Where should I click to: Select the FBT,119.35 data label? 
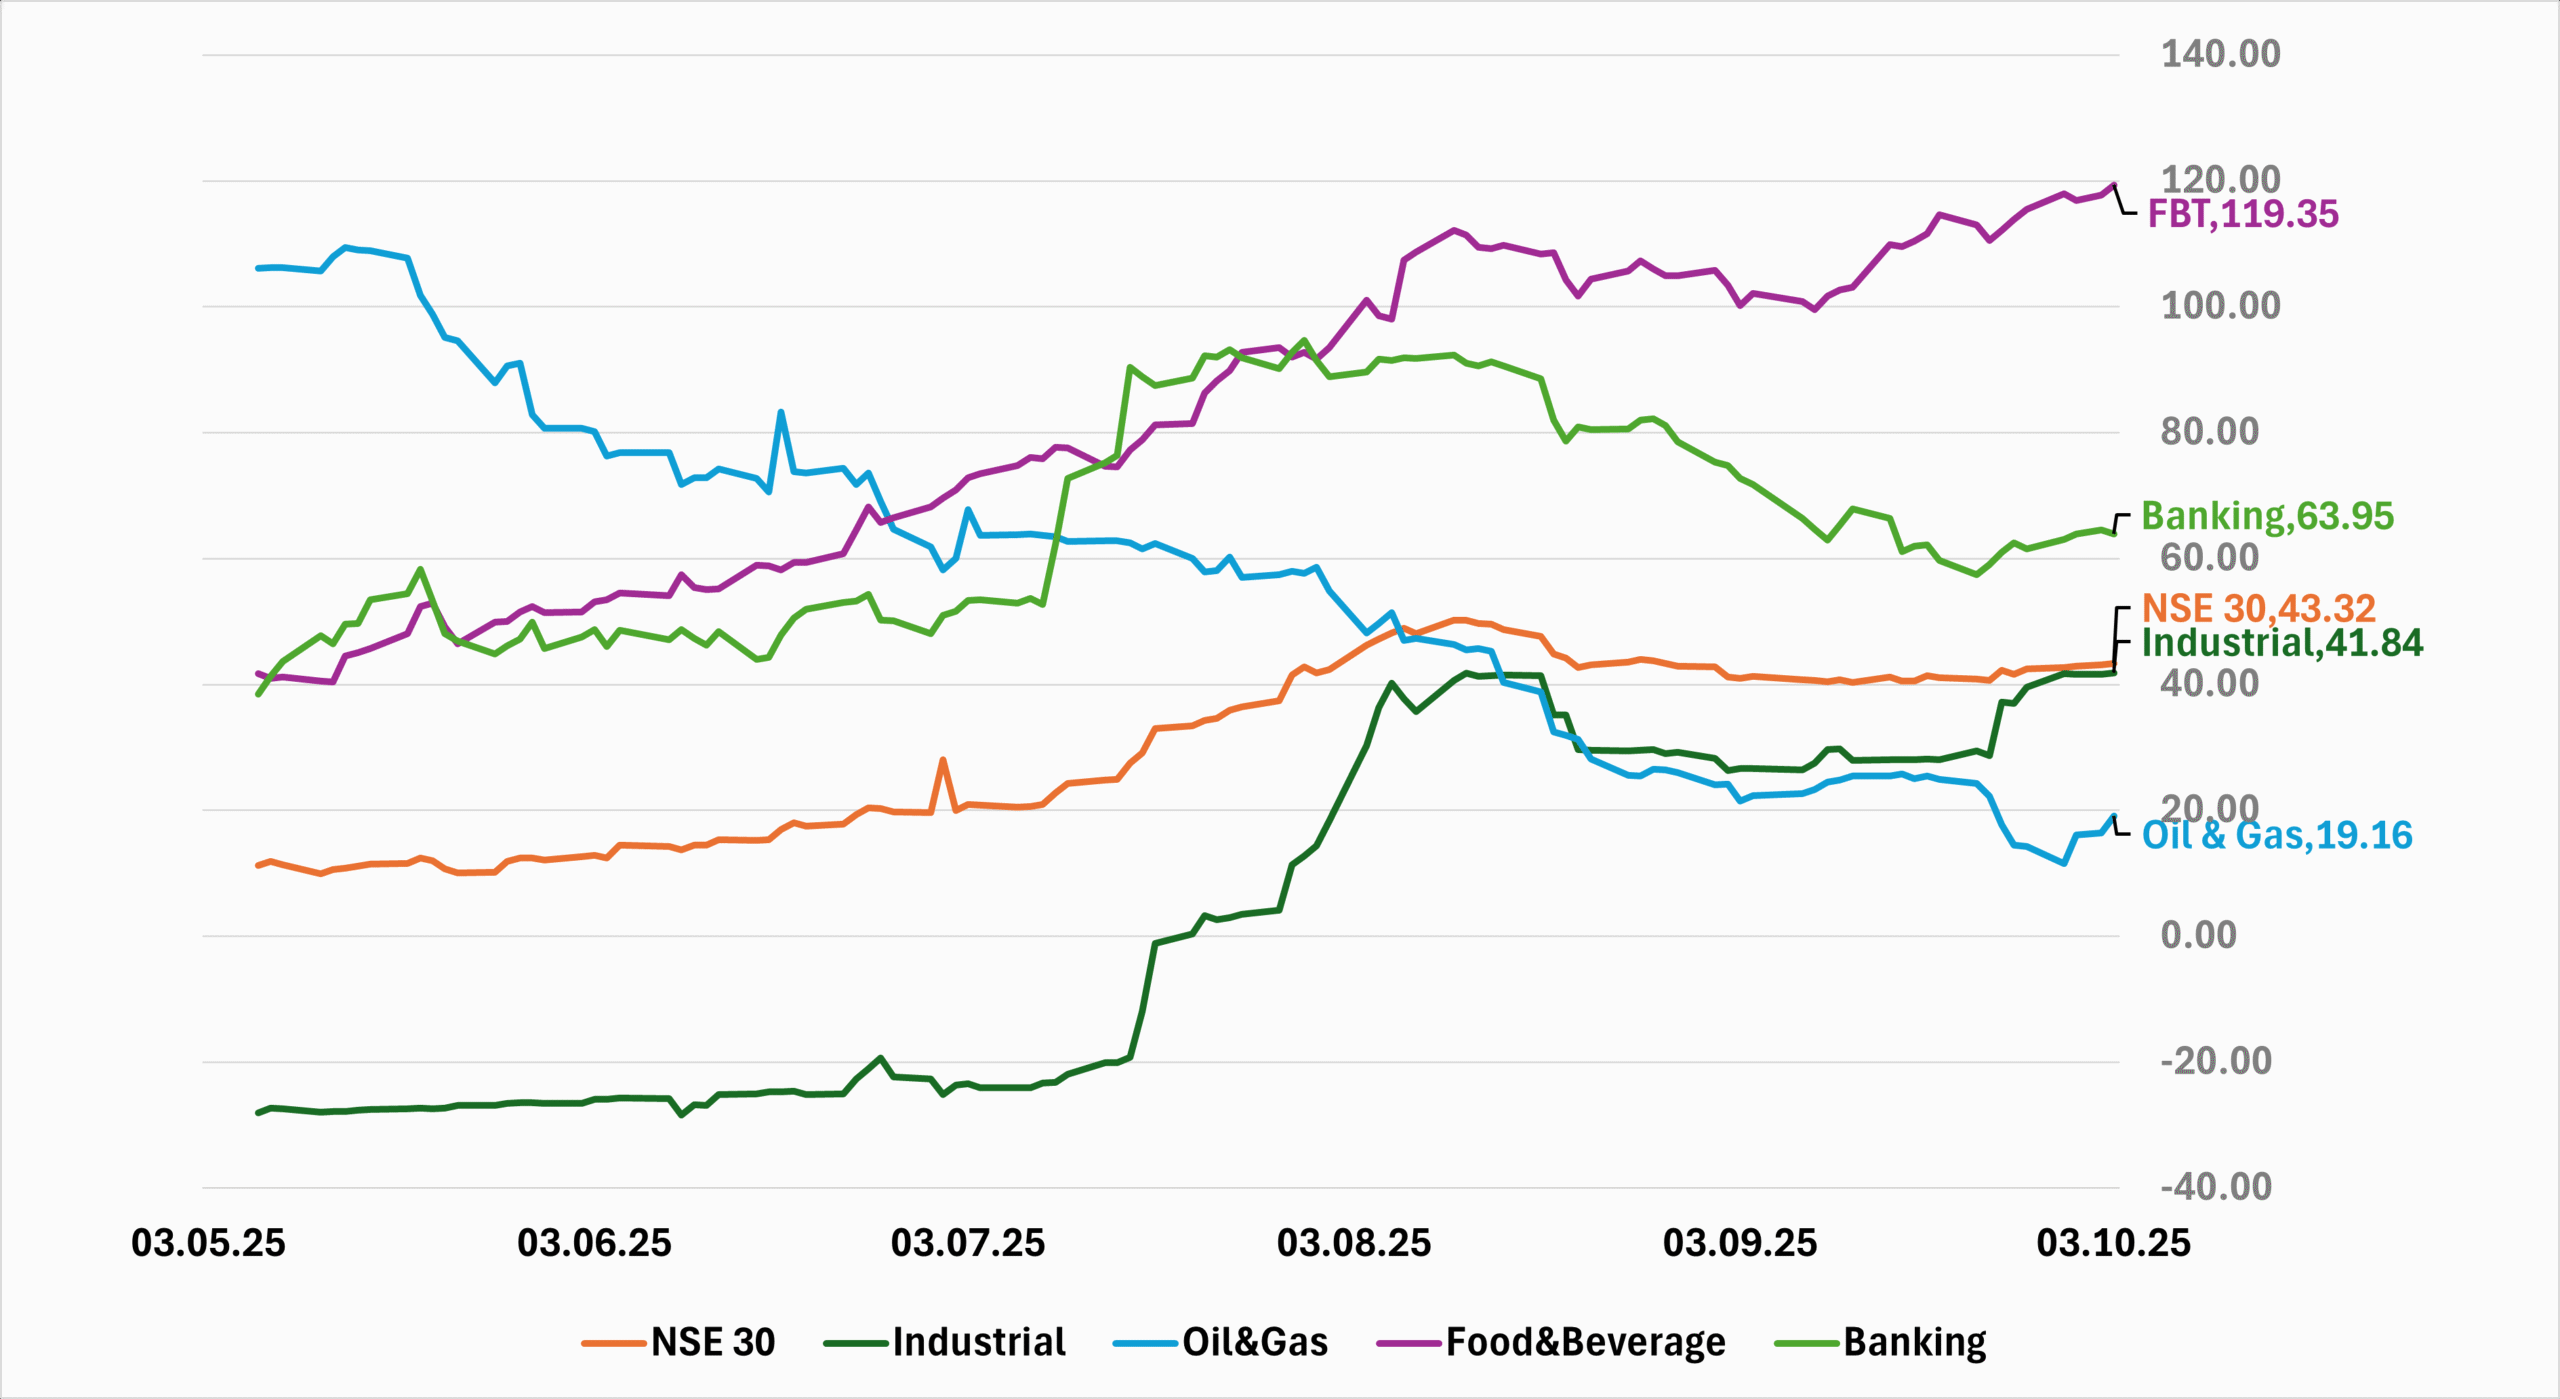2243,214
